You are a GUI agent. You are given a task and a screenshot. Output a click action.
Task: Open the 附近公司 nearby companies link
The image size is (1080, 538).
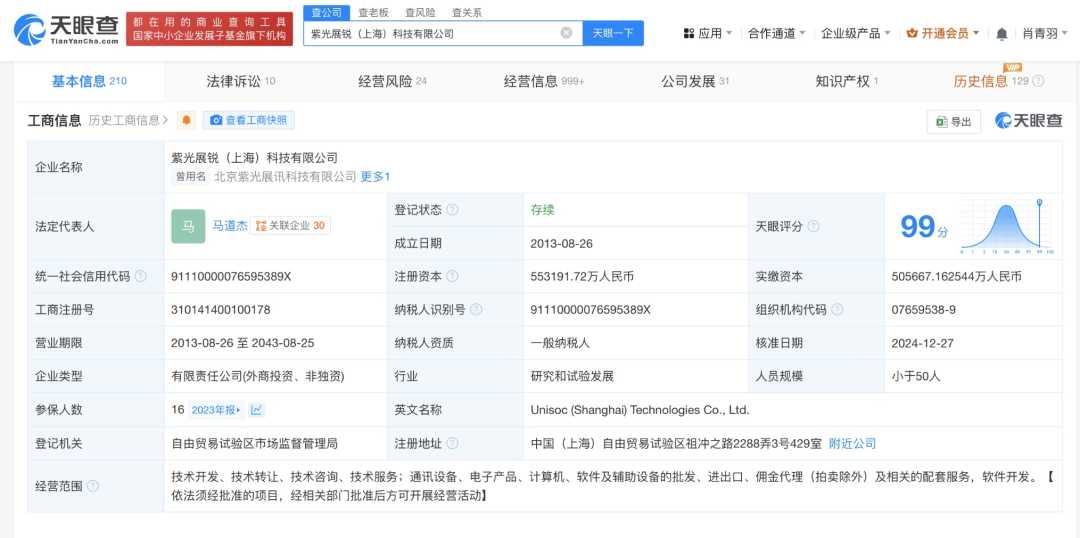[x=852, y=443]
